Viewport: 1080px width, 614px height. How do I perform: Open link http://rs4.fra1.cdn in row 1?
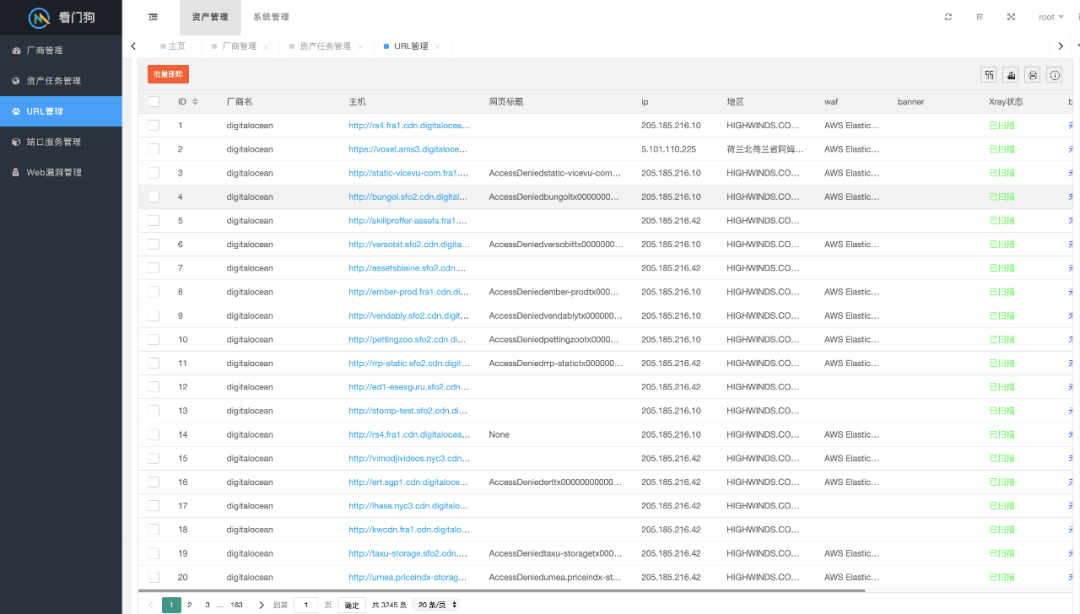[x=409, y=125]
